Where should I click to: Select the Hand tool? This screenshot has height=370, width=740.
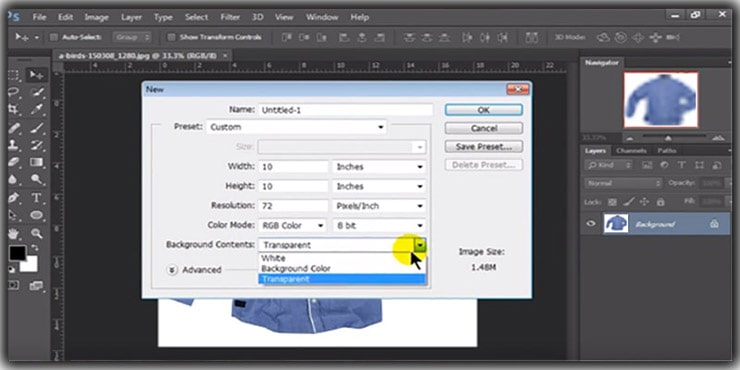point(13,233)
